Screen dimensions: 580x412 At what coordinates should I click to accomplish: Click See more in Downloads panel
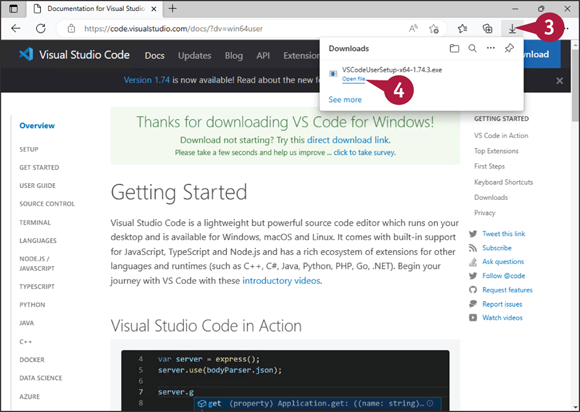point(345,99)
